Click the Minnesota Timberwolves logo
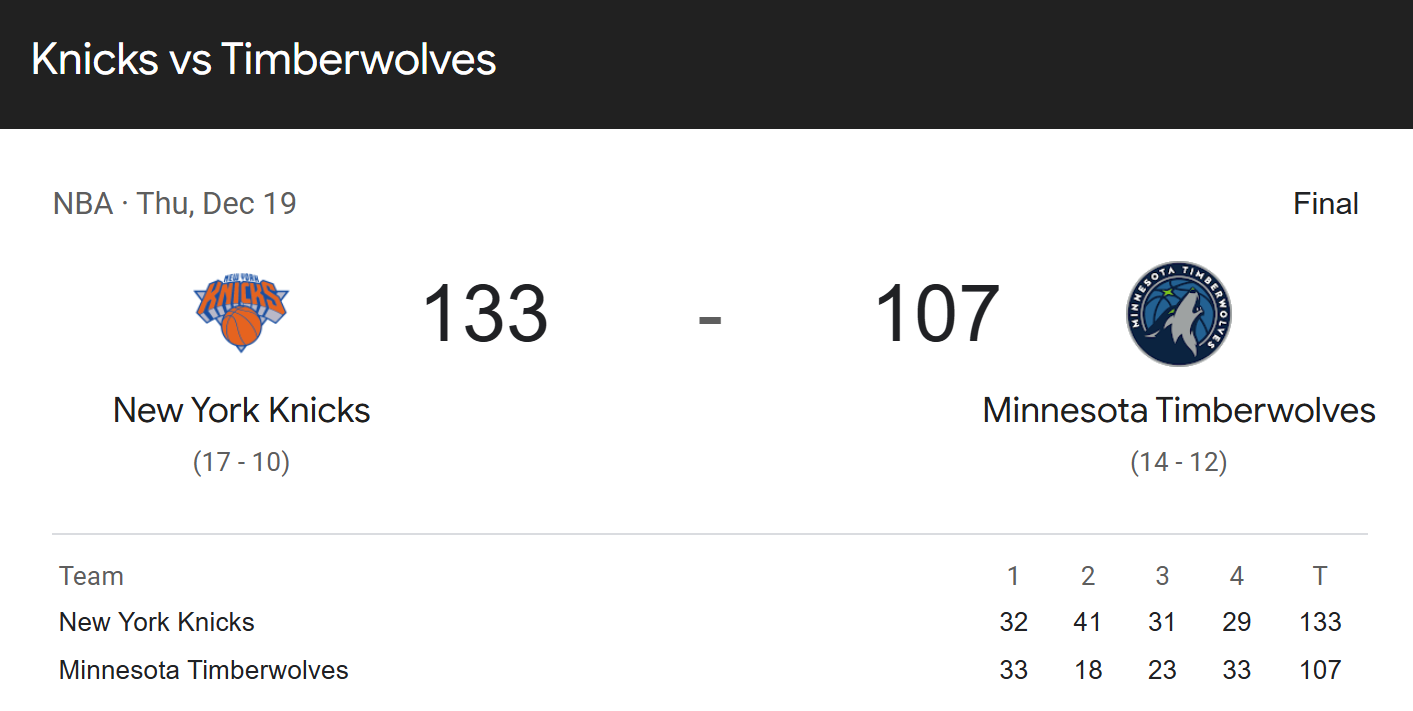The image size is (1413, 711). pos(1178,314)
